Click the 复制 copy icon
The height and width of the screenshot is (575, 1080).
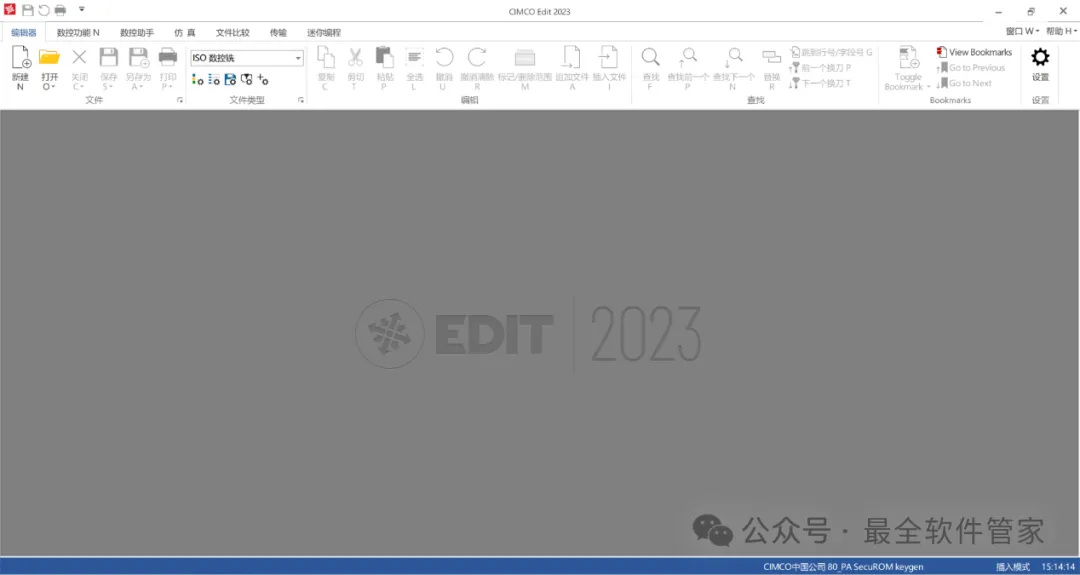point(326,57)
